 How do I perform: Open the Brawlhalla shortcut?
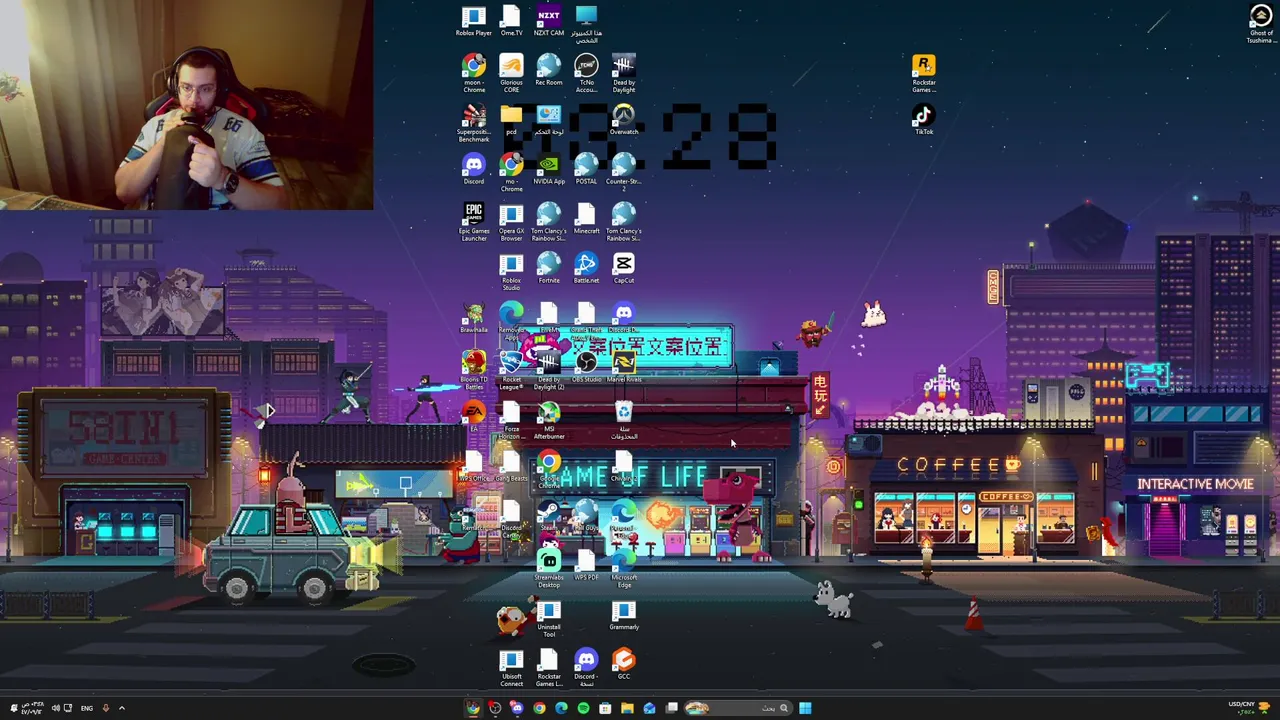pos(474,318)
